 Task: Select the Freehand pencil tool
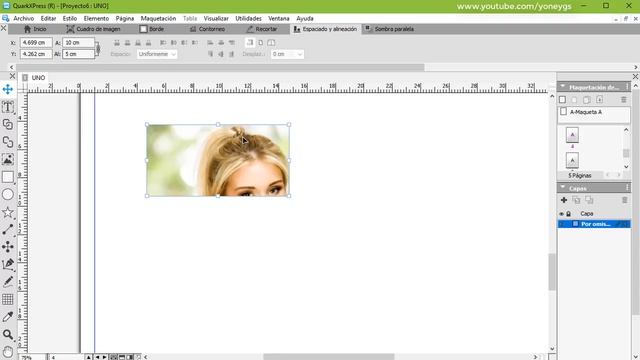(8, 282)
